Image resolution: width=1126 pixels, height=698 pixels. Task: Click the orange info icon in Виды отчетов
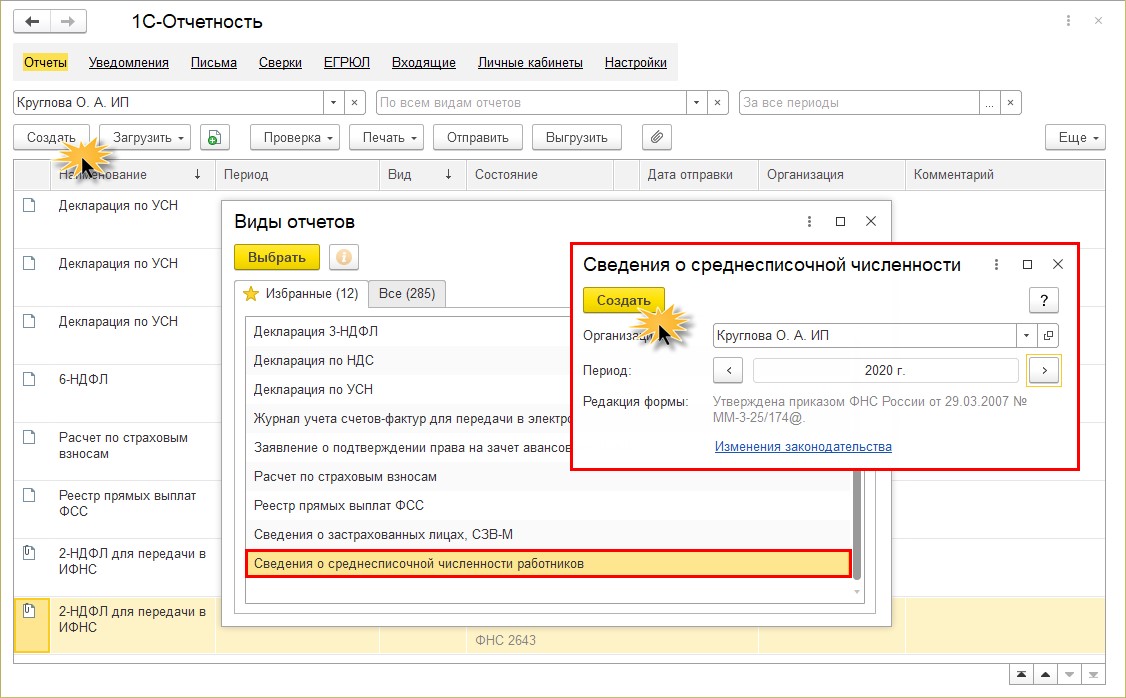[x=344, y=257]
